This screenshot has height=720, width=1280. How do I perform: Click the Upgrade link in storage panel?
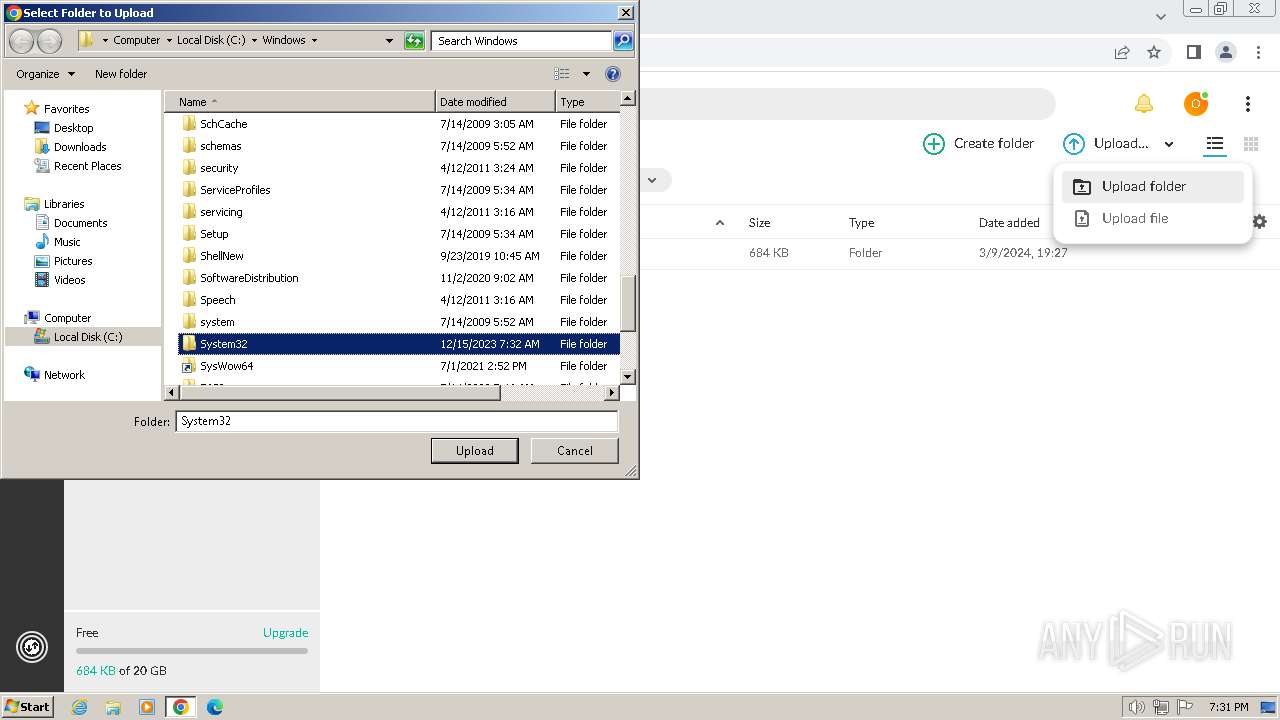[x=285, y=633]
